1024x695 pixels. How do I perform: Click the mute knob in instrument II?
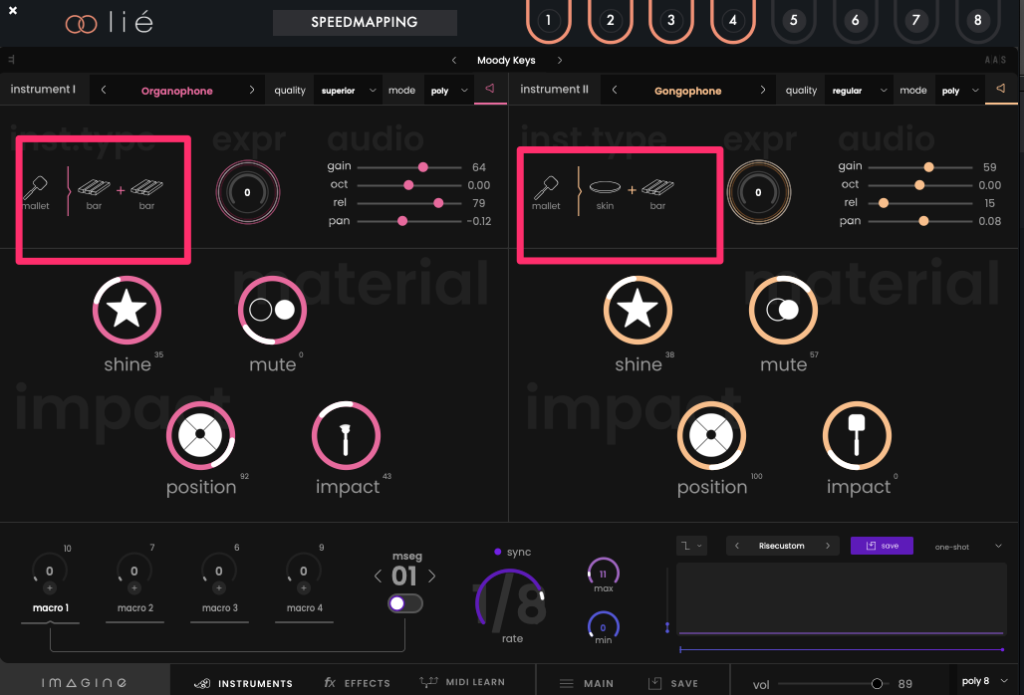tap(783, 311)
